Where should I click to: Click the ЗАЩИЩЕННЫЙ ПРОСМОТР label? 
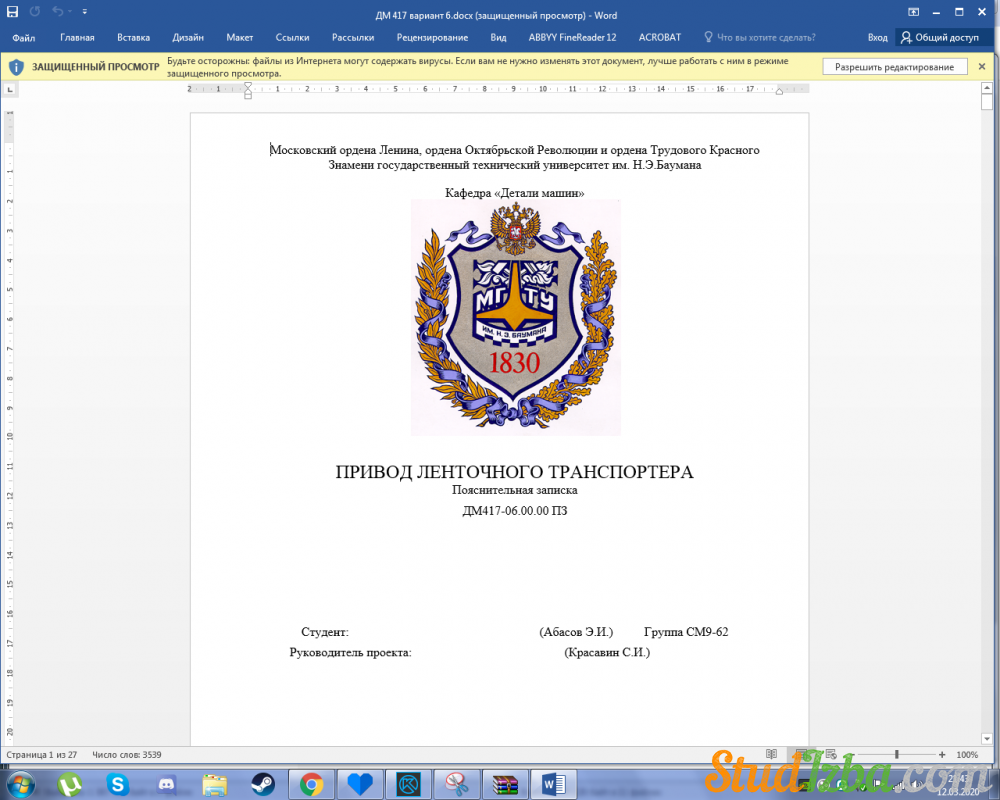tap(96, 67)
